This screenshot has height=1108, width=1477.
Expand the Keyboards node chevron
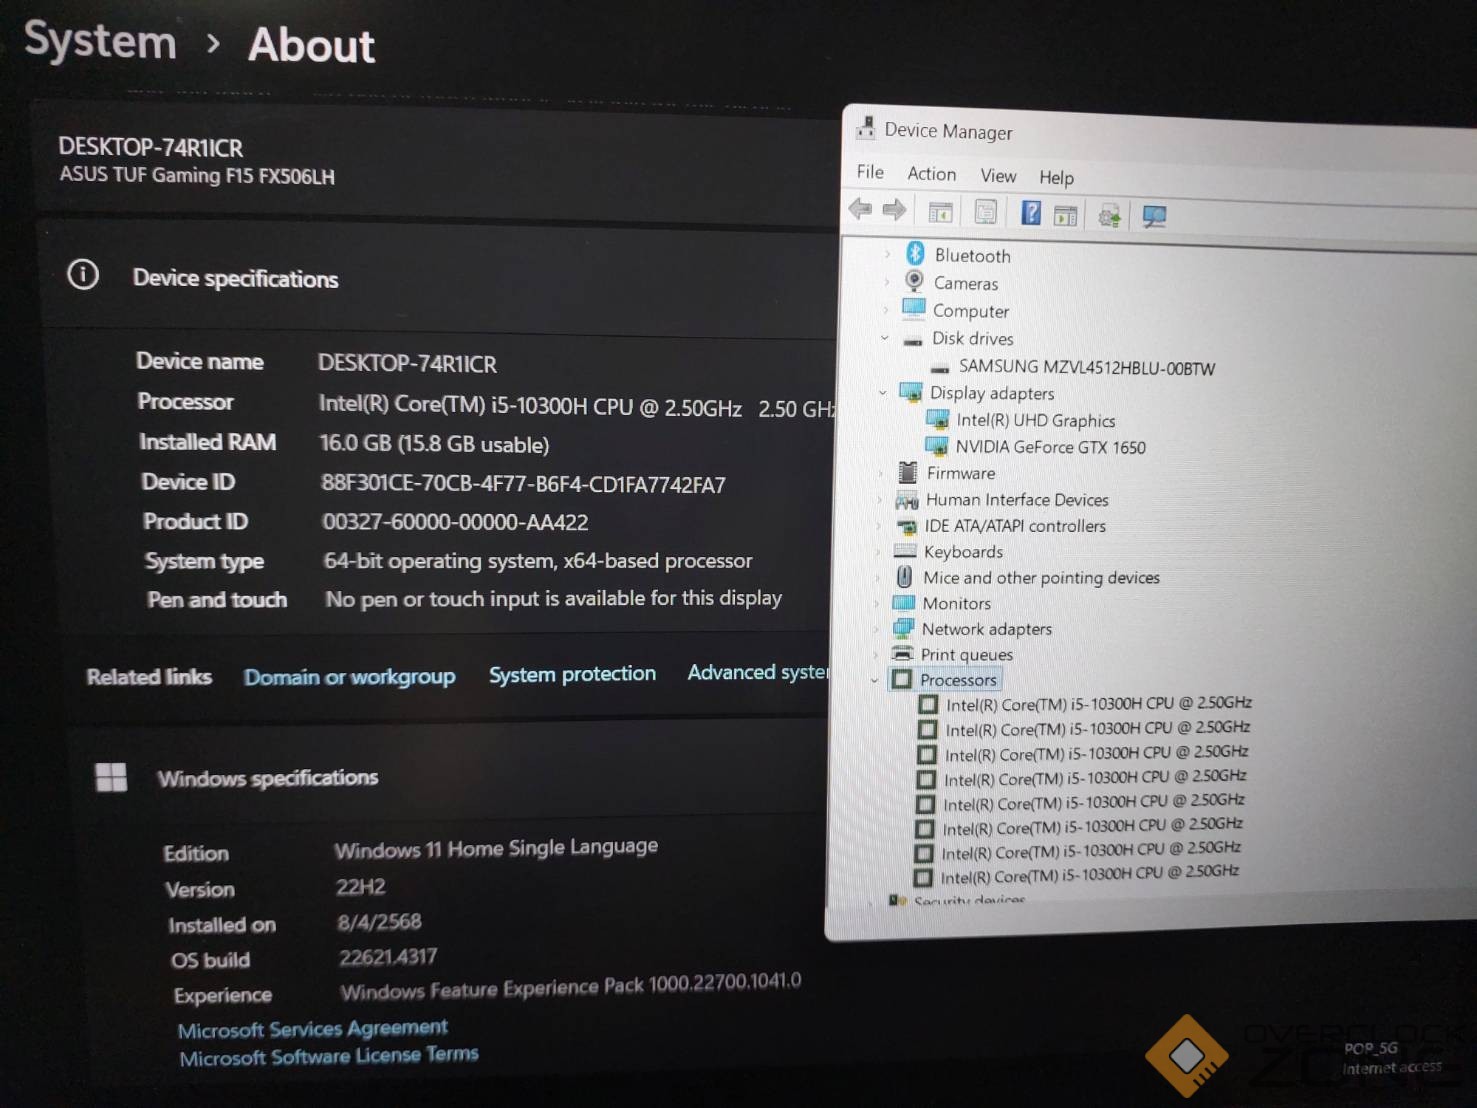click(x=878, y=551)
